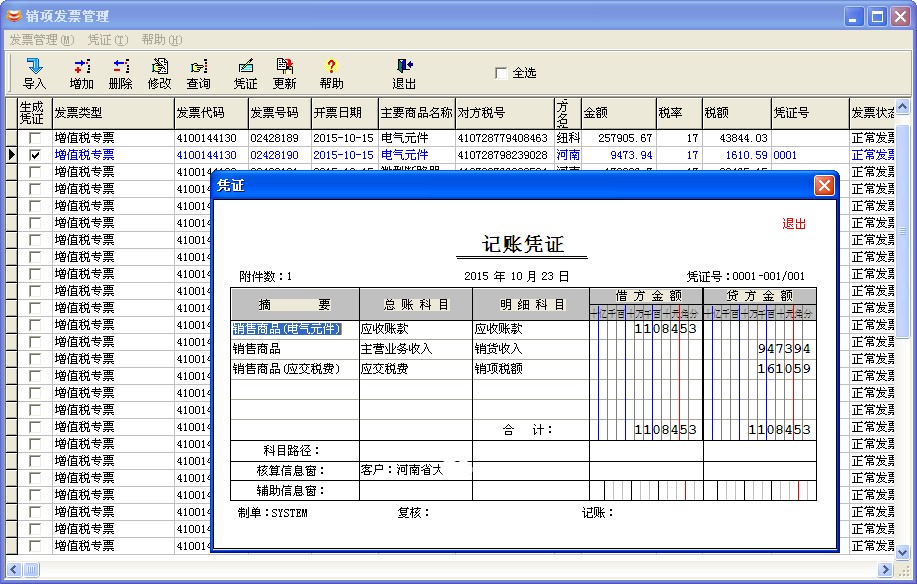This screenshot has width=917, height=584.
Task: Click voucher number 0001 in selected row
Action: tap(810, 155)
